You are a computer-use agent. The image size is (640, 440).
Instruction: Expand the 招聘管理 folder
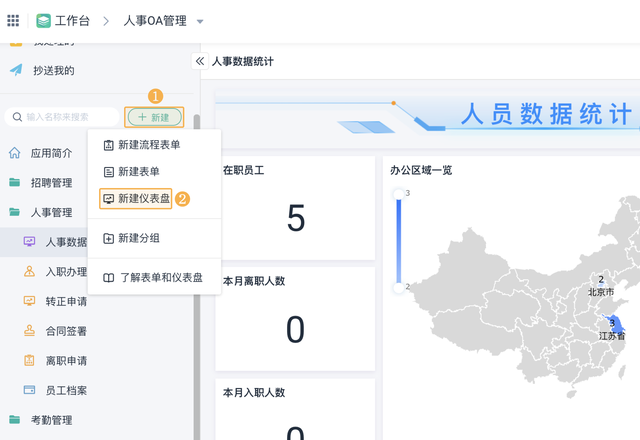(x=51, y=183)
